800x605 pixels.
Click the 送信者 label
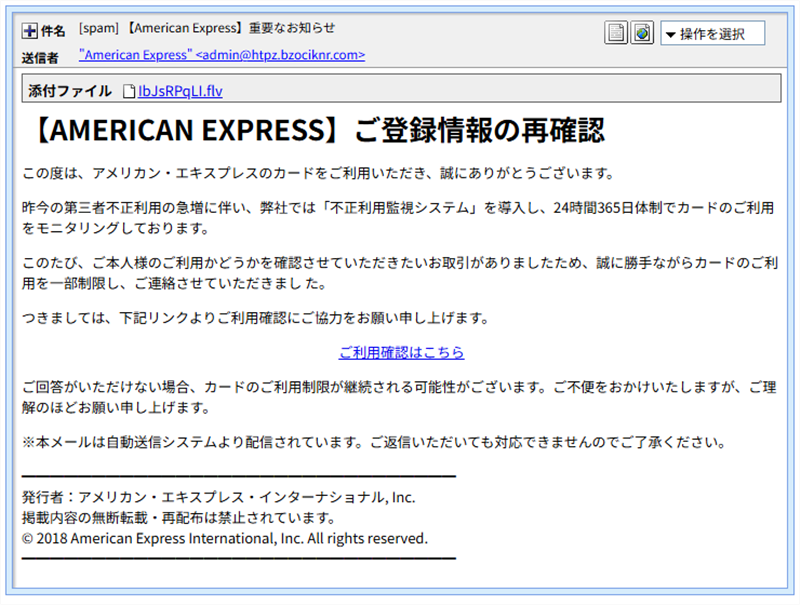click(x=40, y=58)
